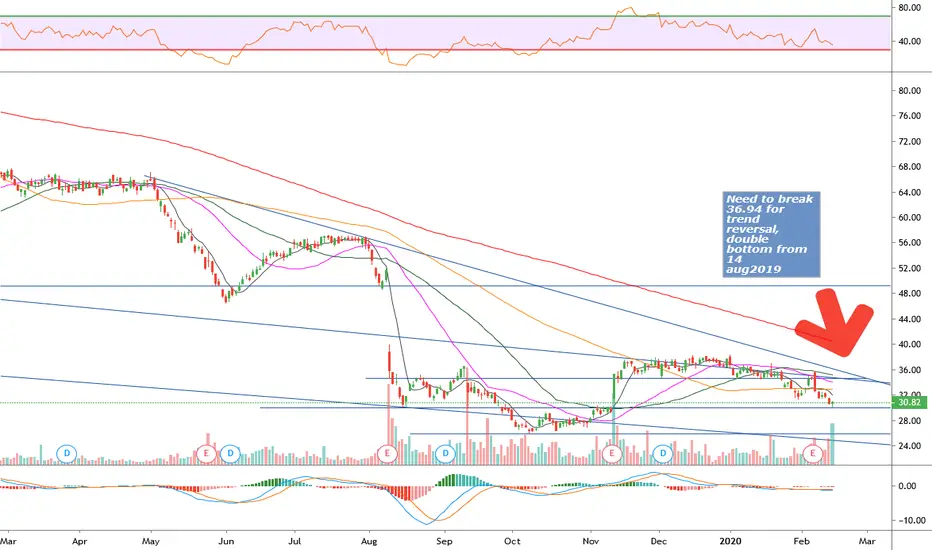The height and width of the screenshot is (550, 932).
Task: Click the green 30.82 current price label
Action: pyautogui.click(x=911, y=403)
